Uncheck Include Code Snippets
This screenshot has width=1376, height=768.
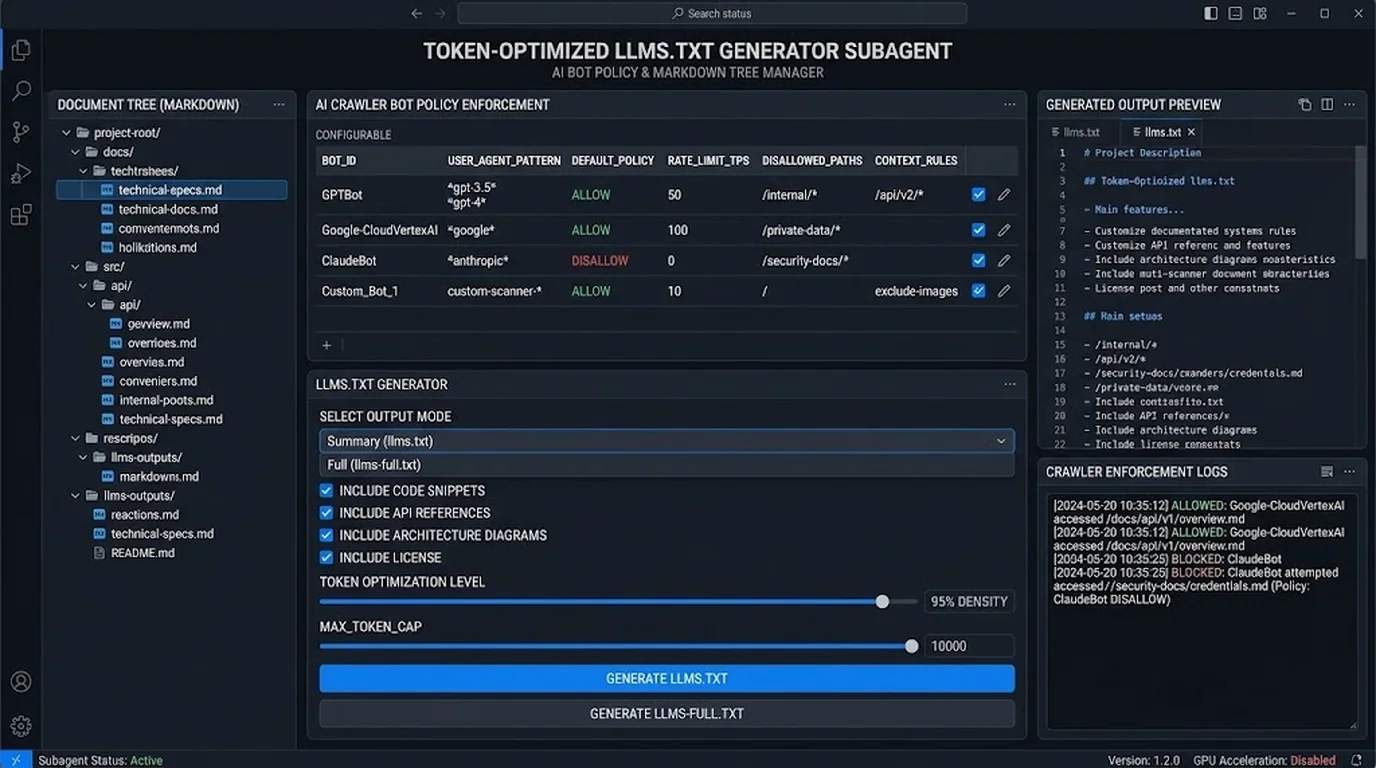[326, 491]
